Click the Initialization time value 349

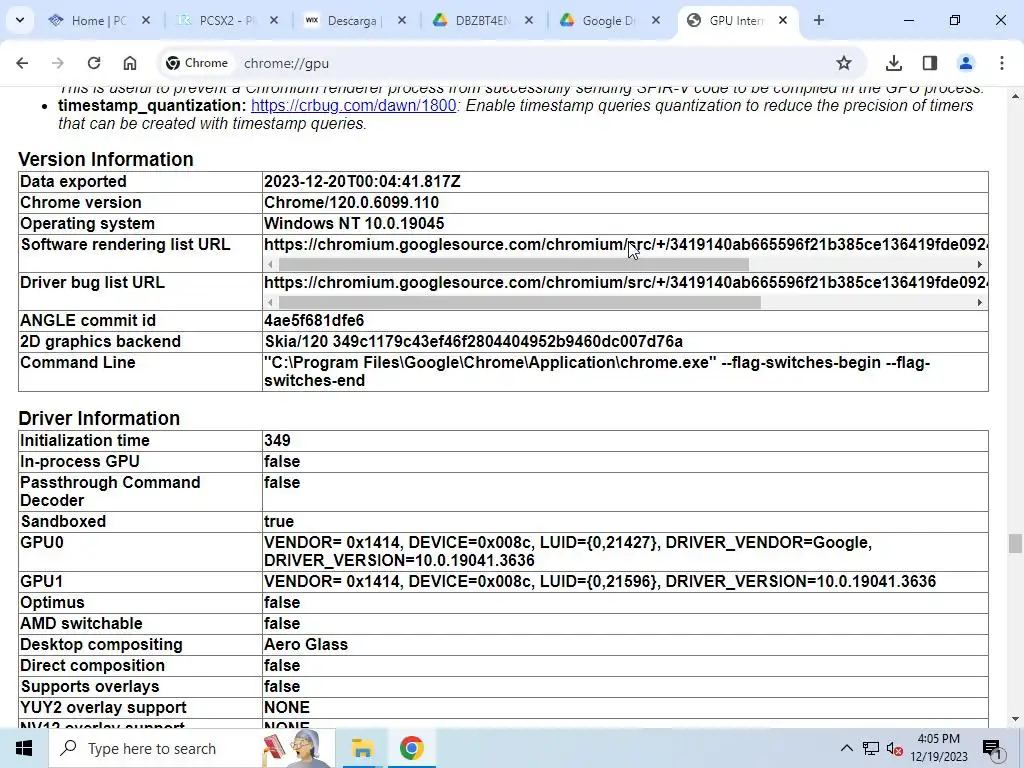click(x=278, y=440)
